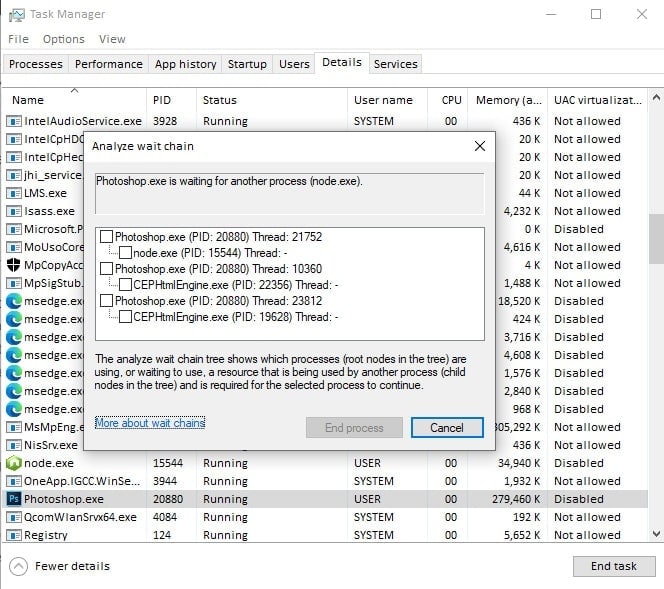
Task: Switch to the Startup tab
Action: tap(247, 64)
